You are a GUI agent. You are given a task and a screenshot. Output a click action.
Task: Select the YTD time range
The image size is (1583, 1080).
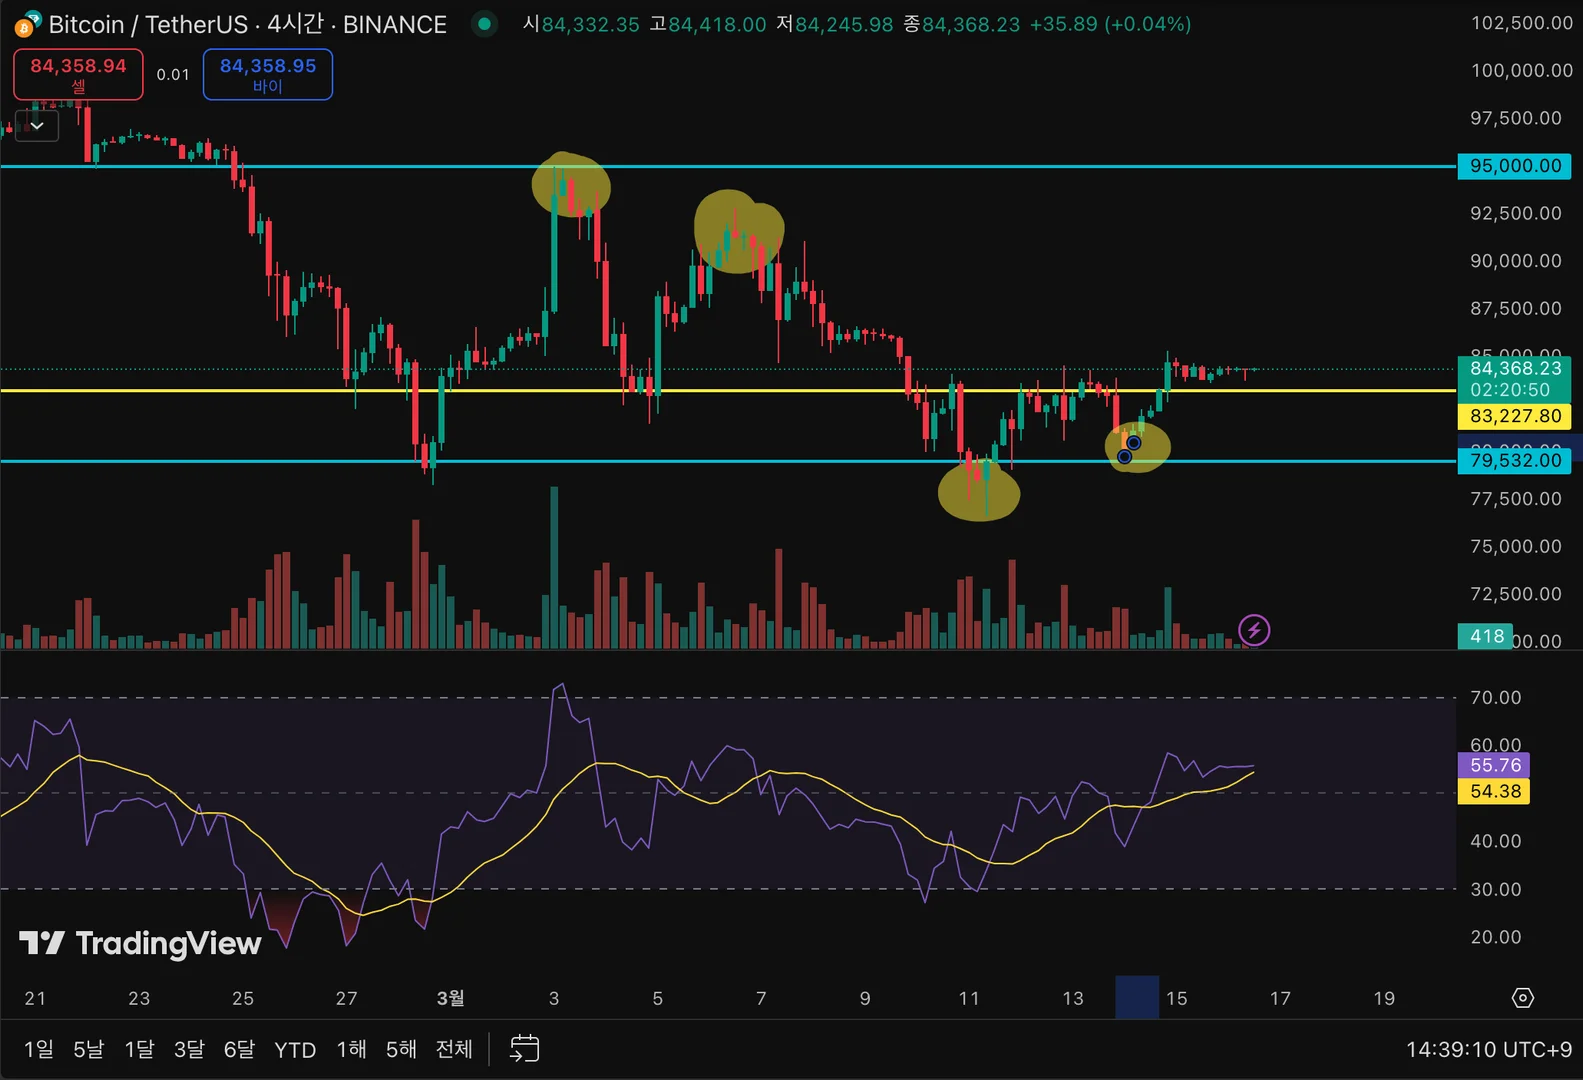point(295,1049)
